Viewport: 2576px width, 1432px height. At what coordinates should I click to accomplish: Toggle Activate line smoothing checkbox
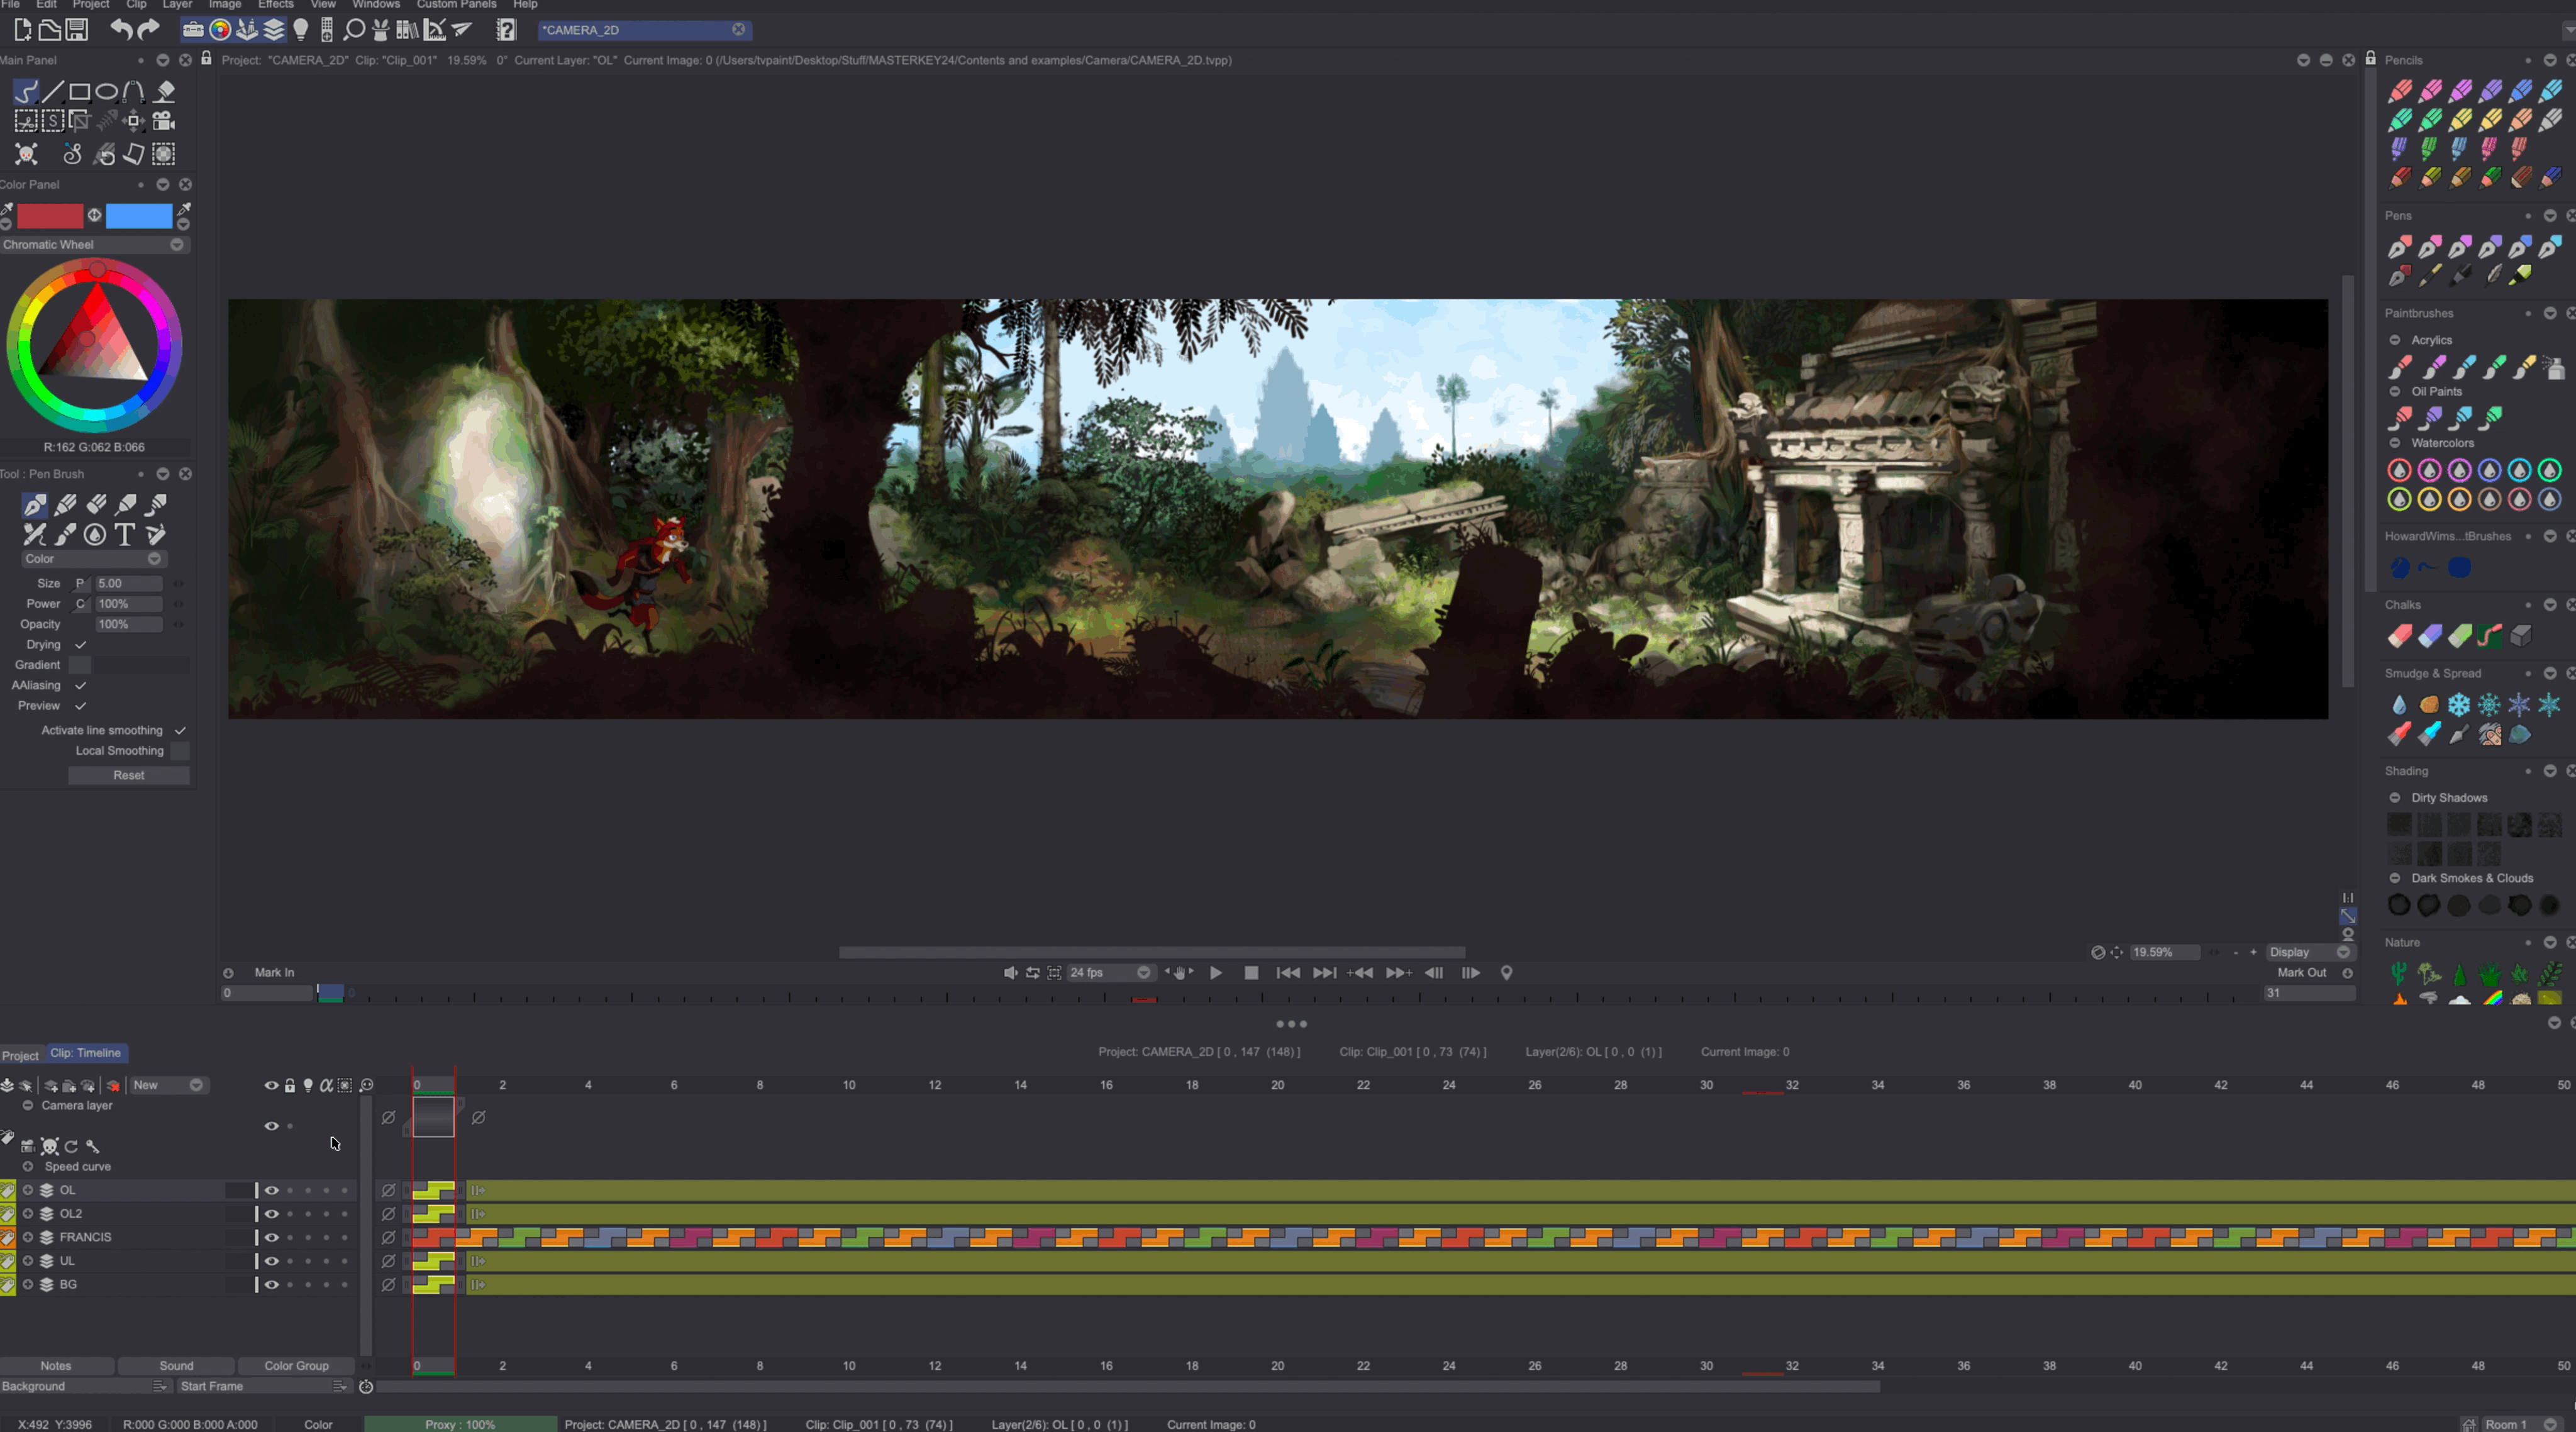tap(180, 731)
